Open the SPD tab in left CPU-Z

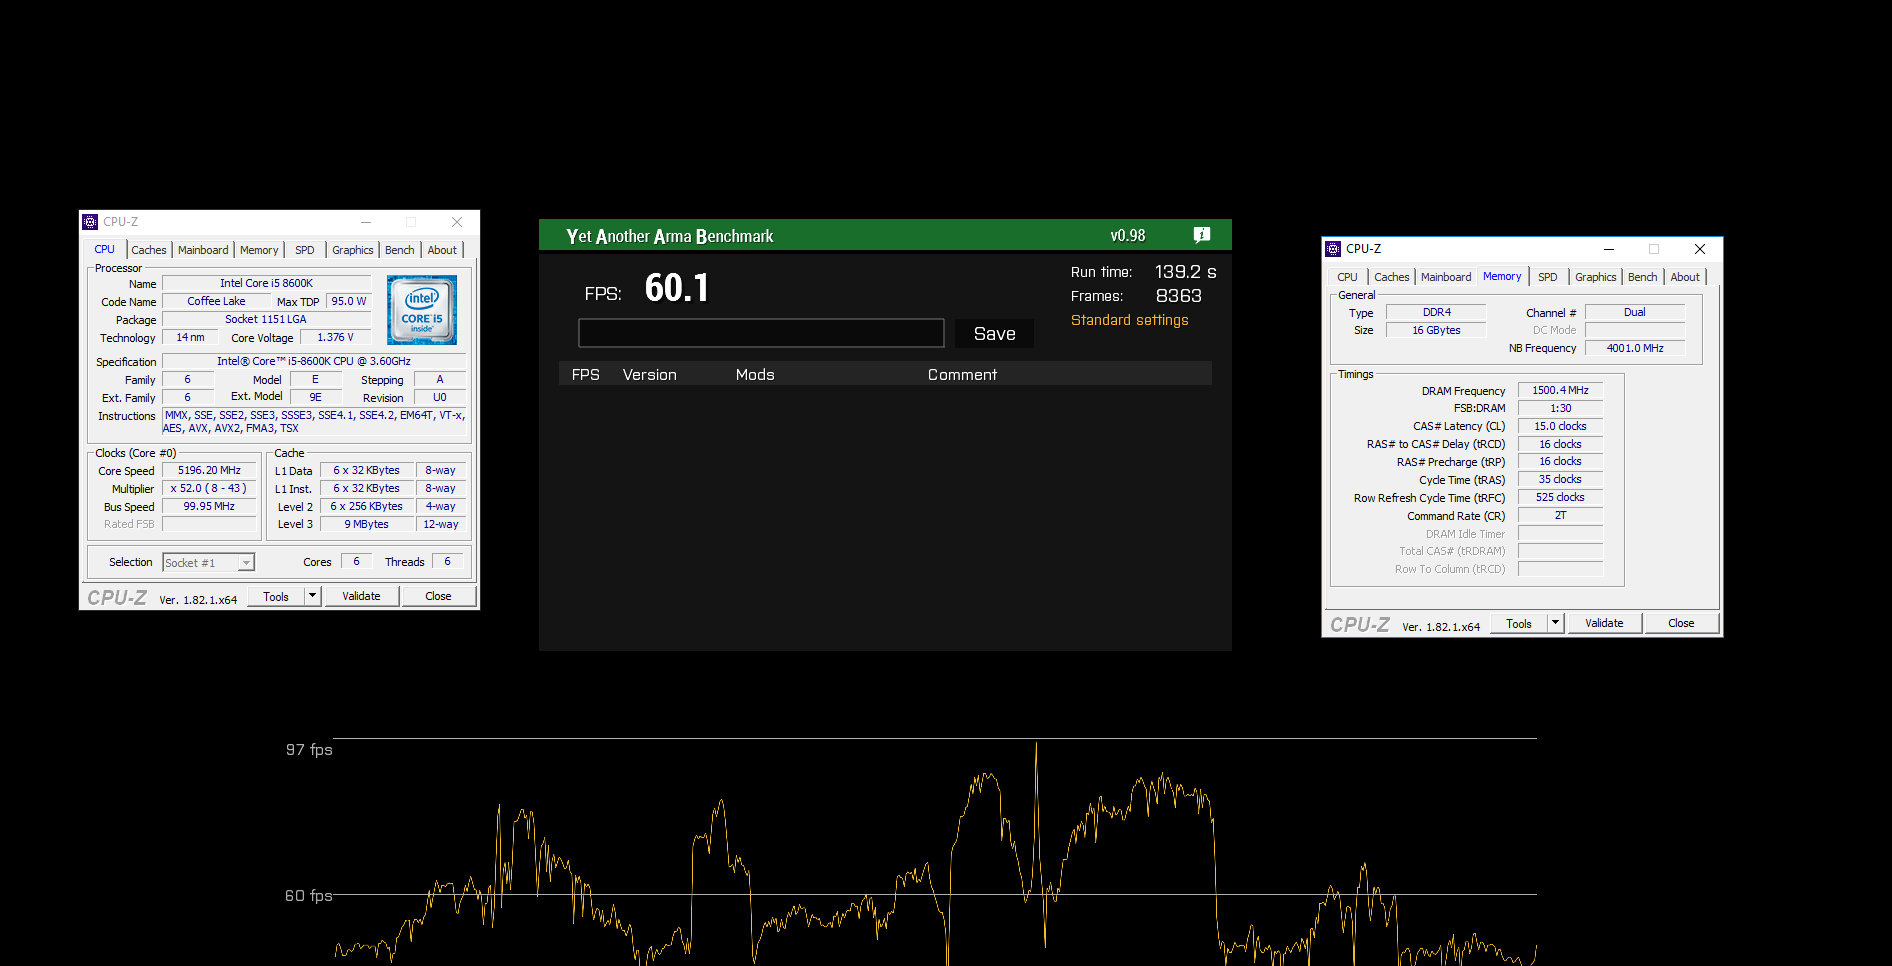[x=304, y=250]
